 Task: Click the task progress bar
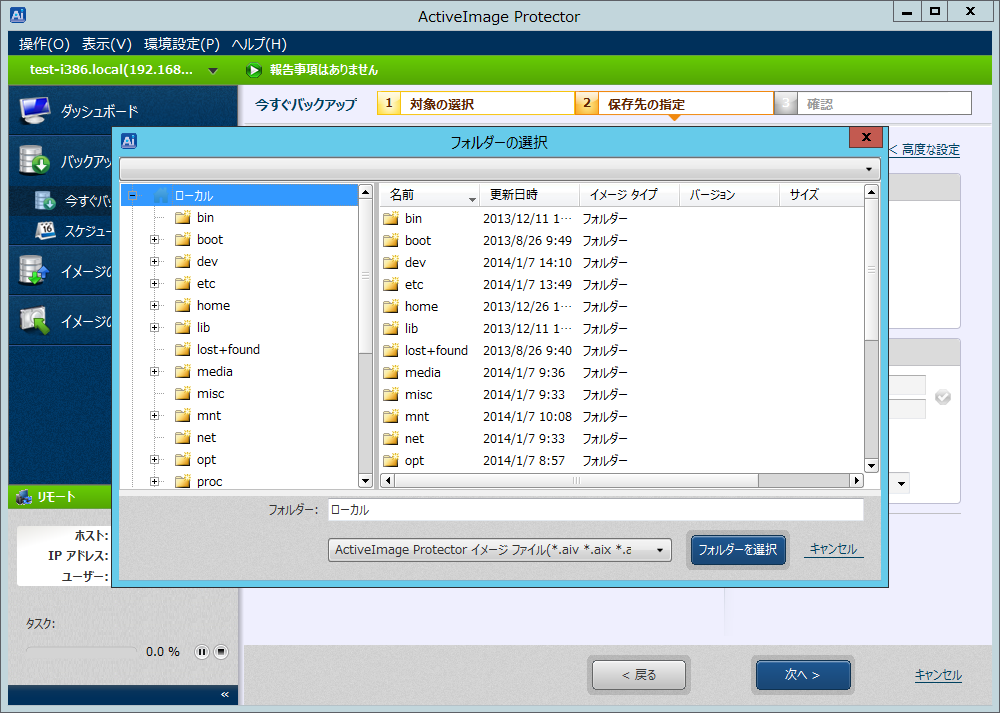pyautogui.click(x=81, y=651)
